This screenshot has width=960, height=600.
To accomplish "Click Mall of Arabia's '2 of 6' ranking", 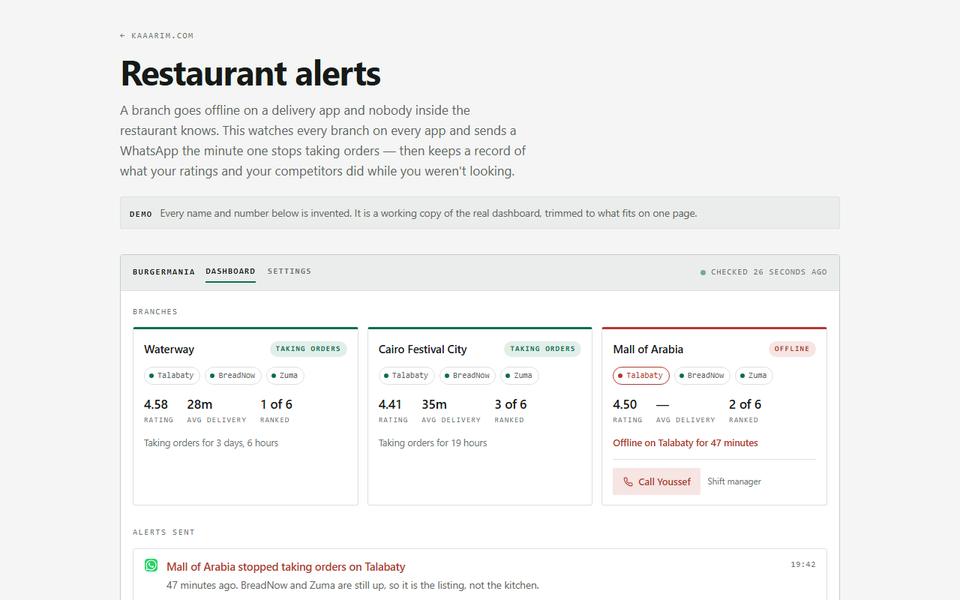I will (745, 405).
